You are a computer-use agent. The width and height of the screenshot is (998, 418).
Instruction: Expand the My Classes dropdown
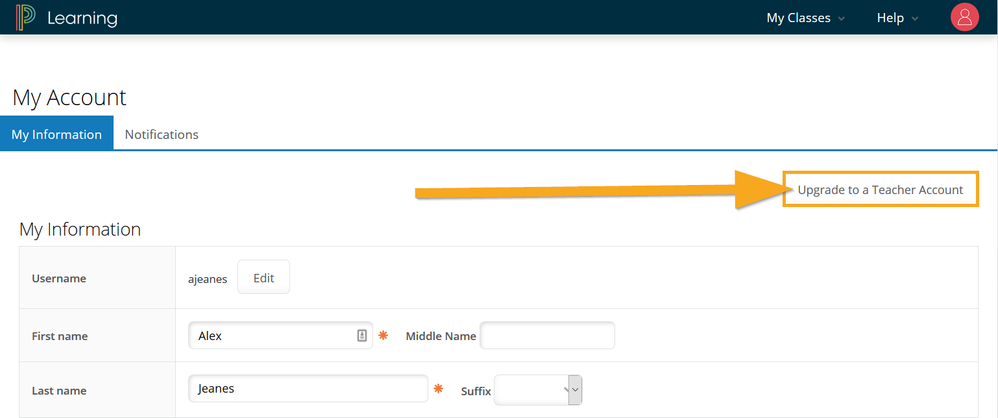click(805, 18)
